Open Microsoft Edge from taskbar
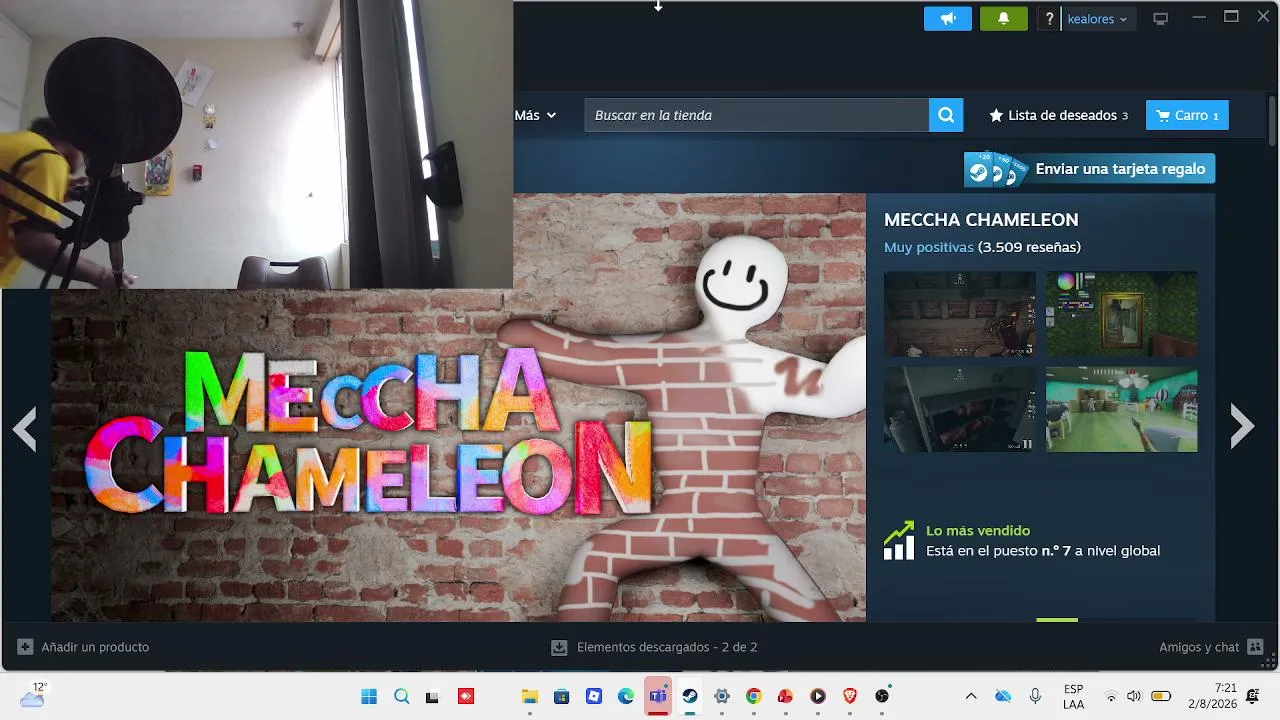The width and height of the screenshot is (1280, 720). pyautogui.click(x=625, y=696)
